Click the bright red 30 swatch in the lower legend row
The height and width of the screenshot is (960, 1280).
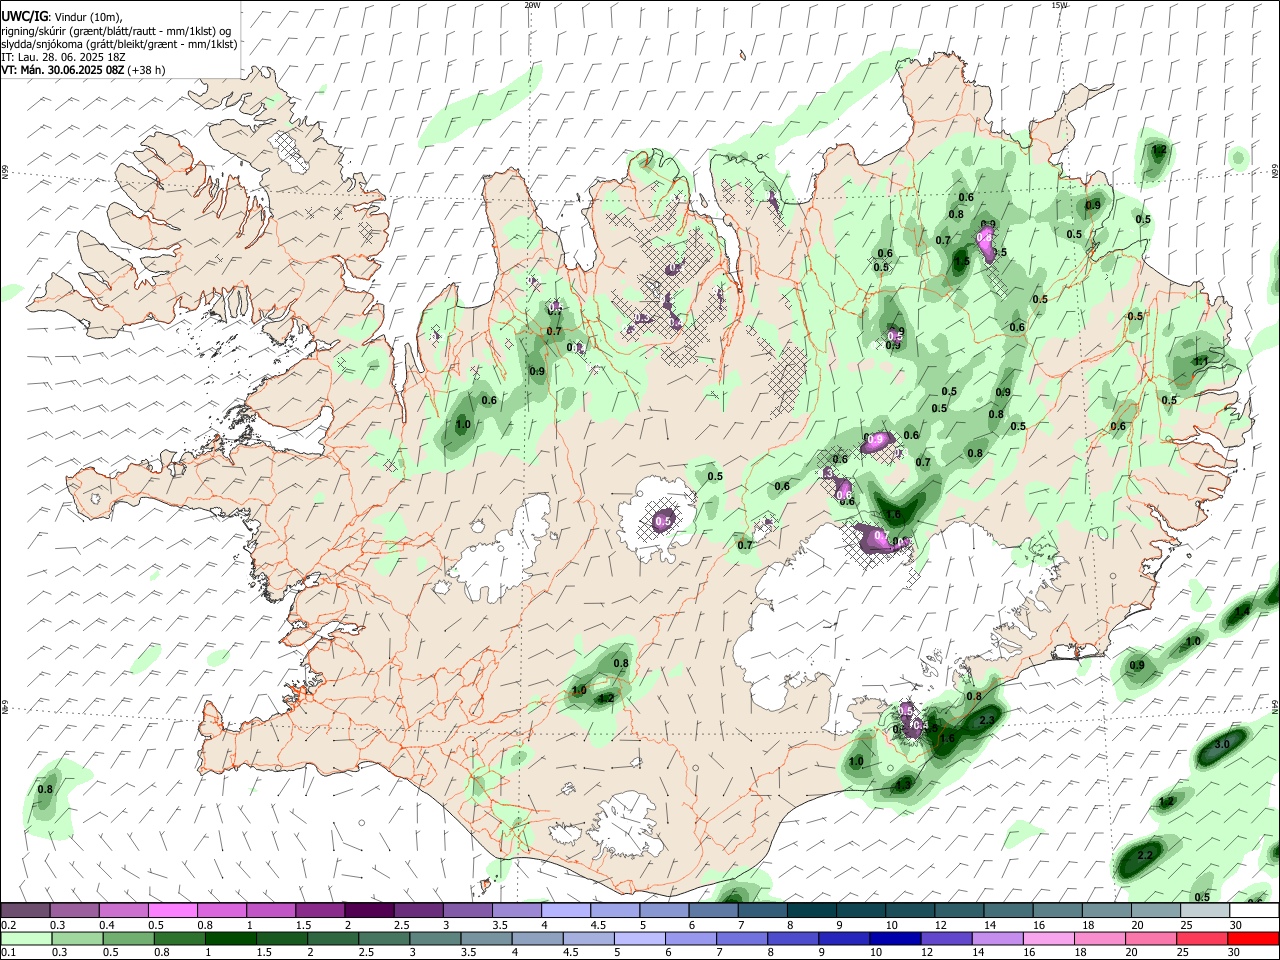point(1254,938)
